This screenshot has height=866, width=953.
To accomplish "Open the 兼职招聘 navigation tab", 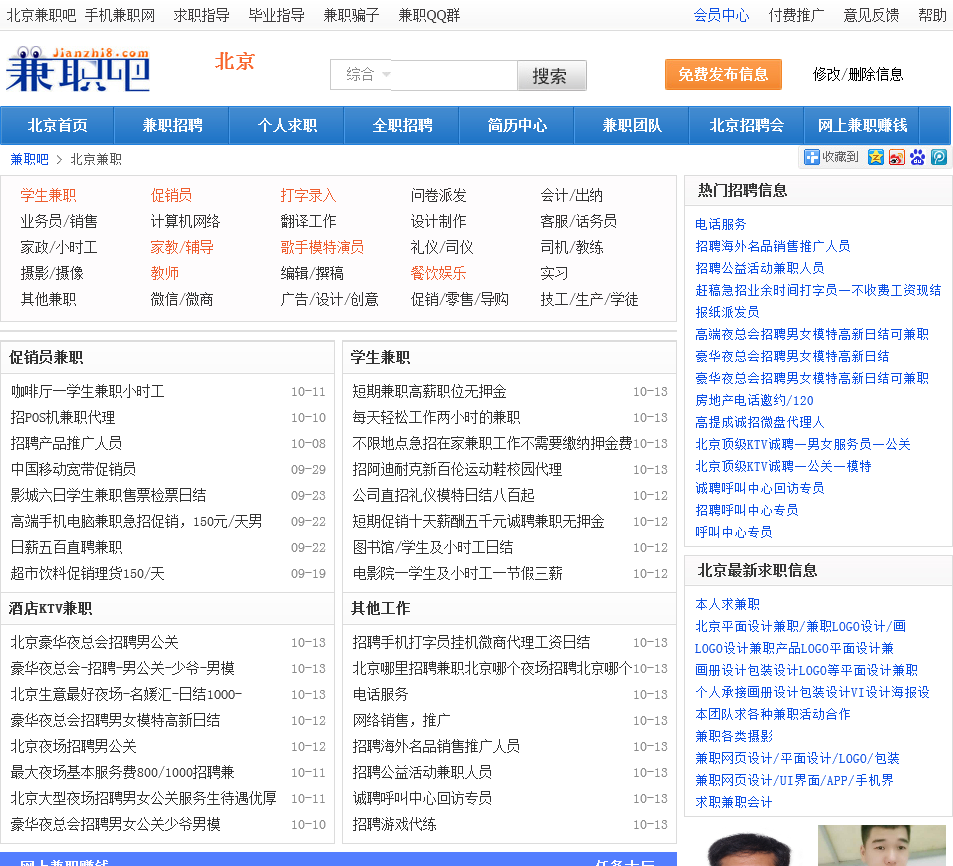I will pyautogui.click(x=172, y=125).
